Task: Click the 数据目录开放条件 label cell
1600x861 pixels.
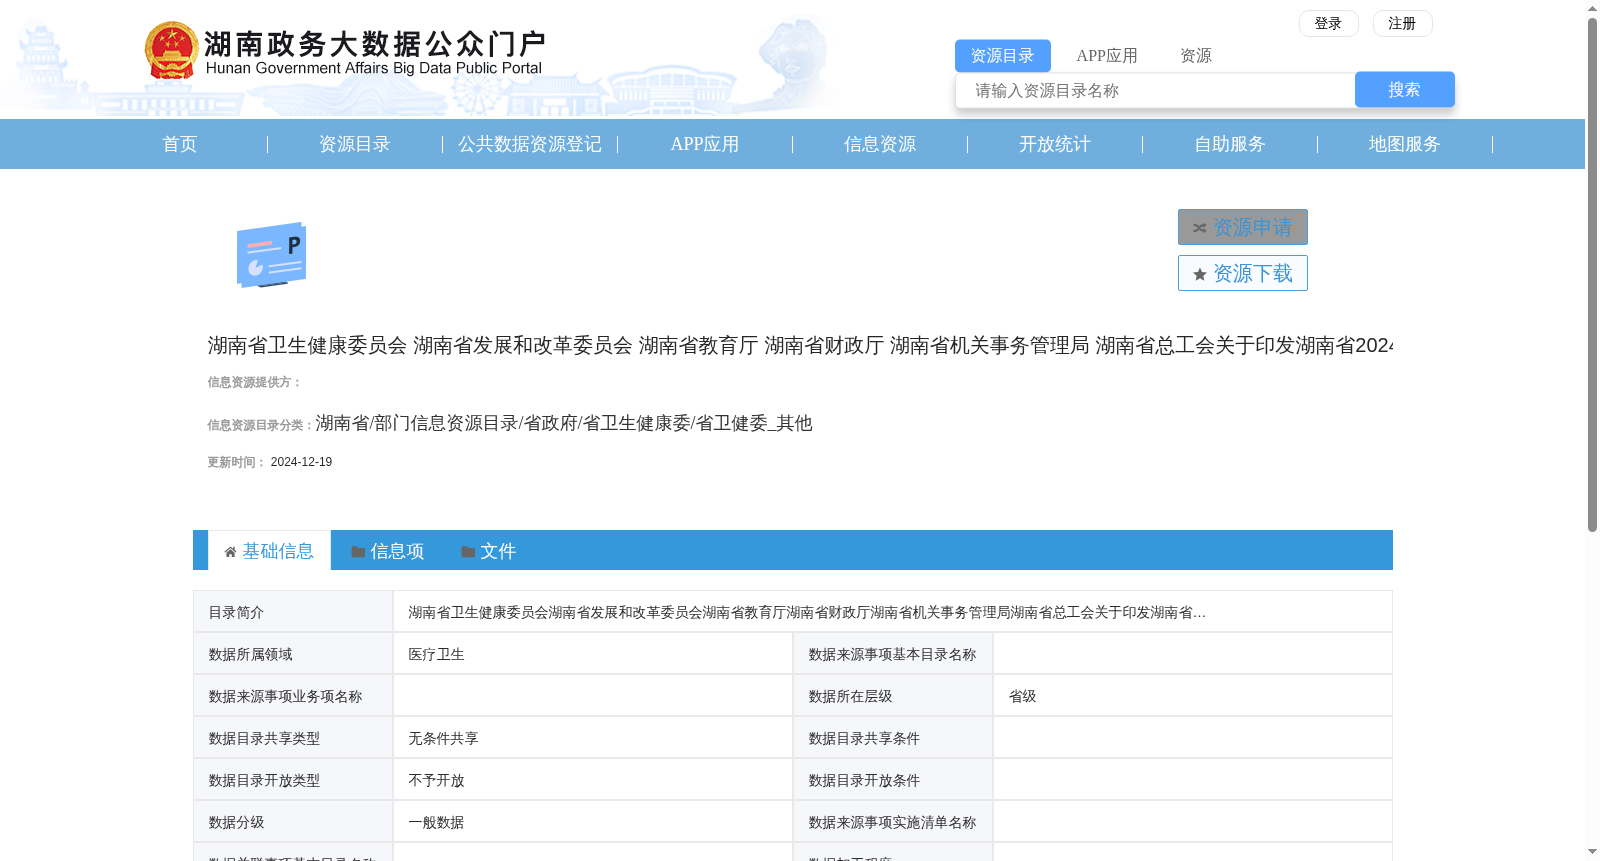Action: point(893,780)
